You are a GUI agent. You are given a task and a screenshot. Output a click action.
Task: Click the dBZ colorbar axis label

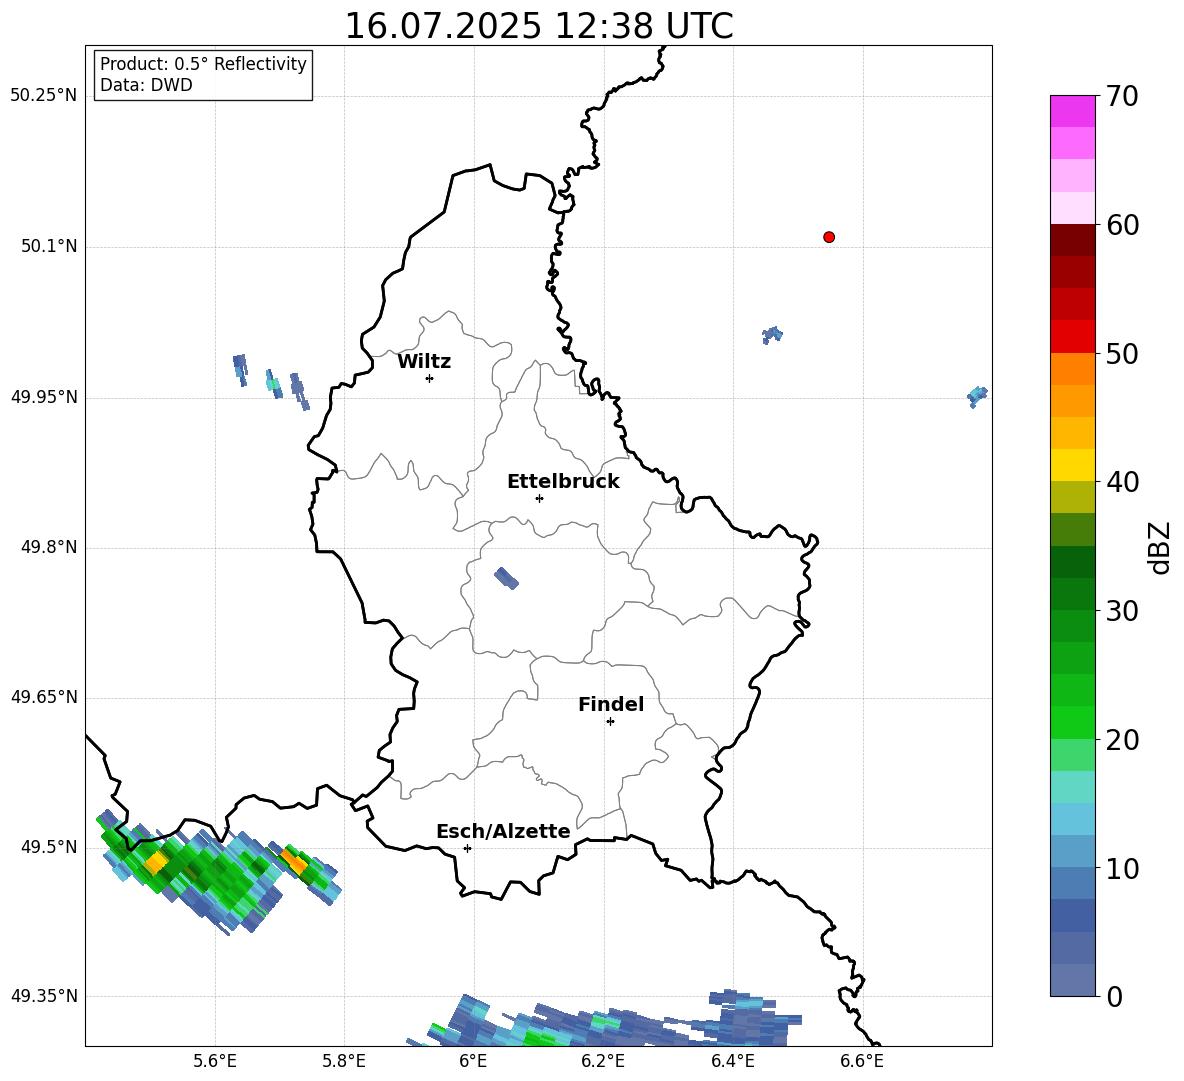pos(1160,547)
